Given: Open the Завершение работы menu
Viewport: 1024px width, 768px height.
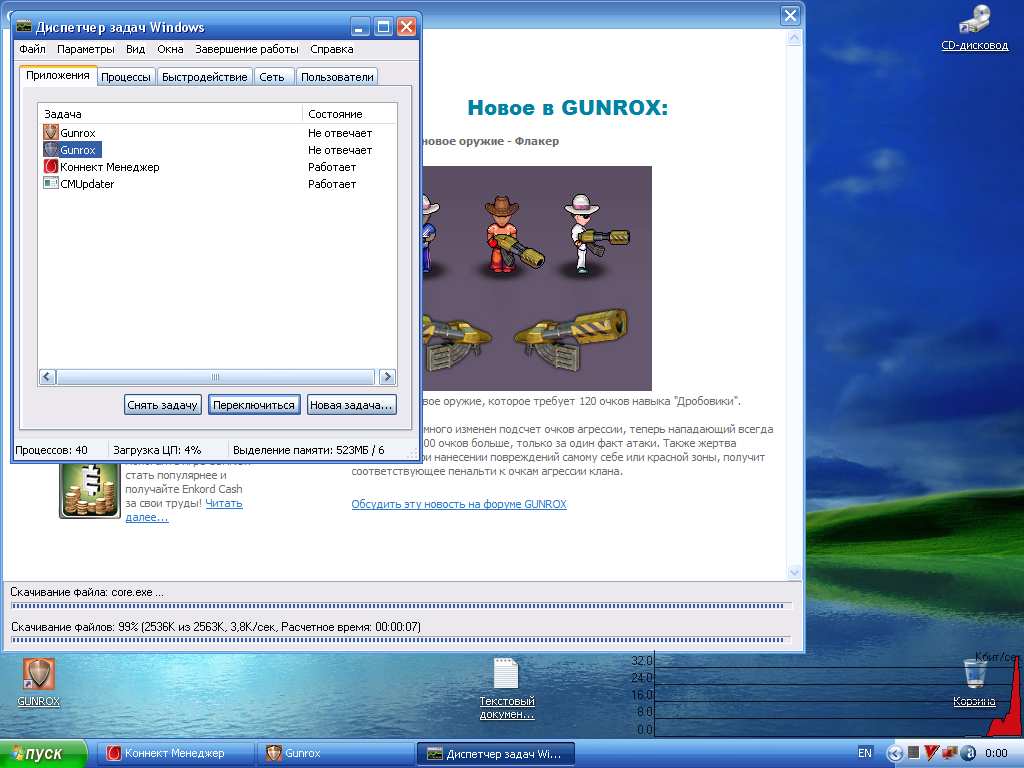Looking at the screenshot, I should click(246, 49).
